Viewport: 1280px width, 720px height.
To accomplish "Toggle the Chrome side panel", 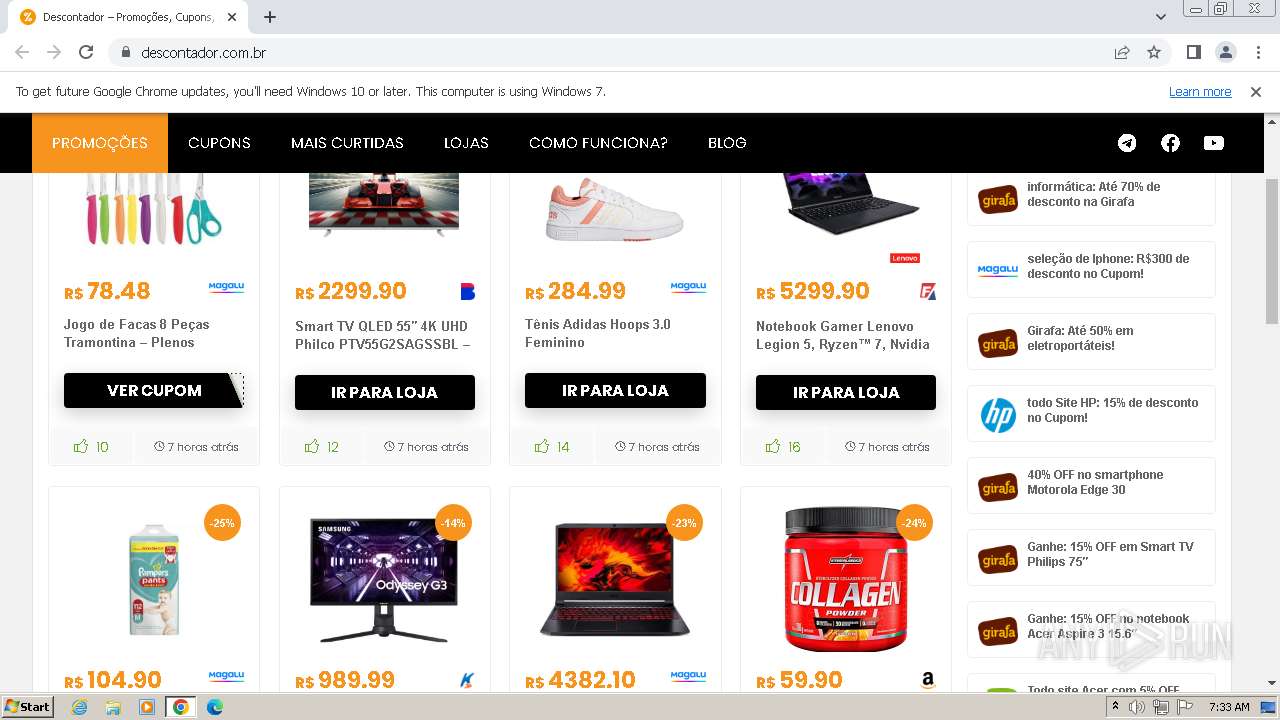I will tap(1193, 52).
